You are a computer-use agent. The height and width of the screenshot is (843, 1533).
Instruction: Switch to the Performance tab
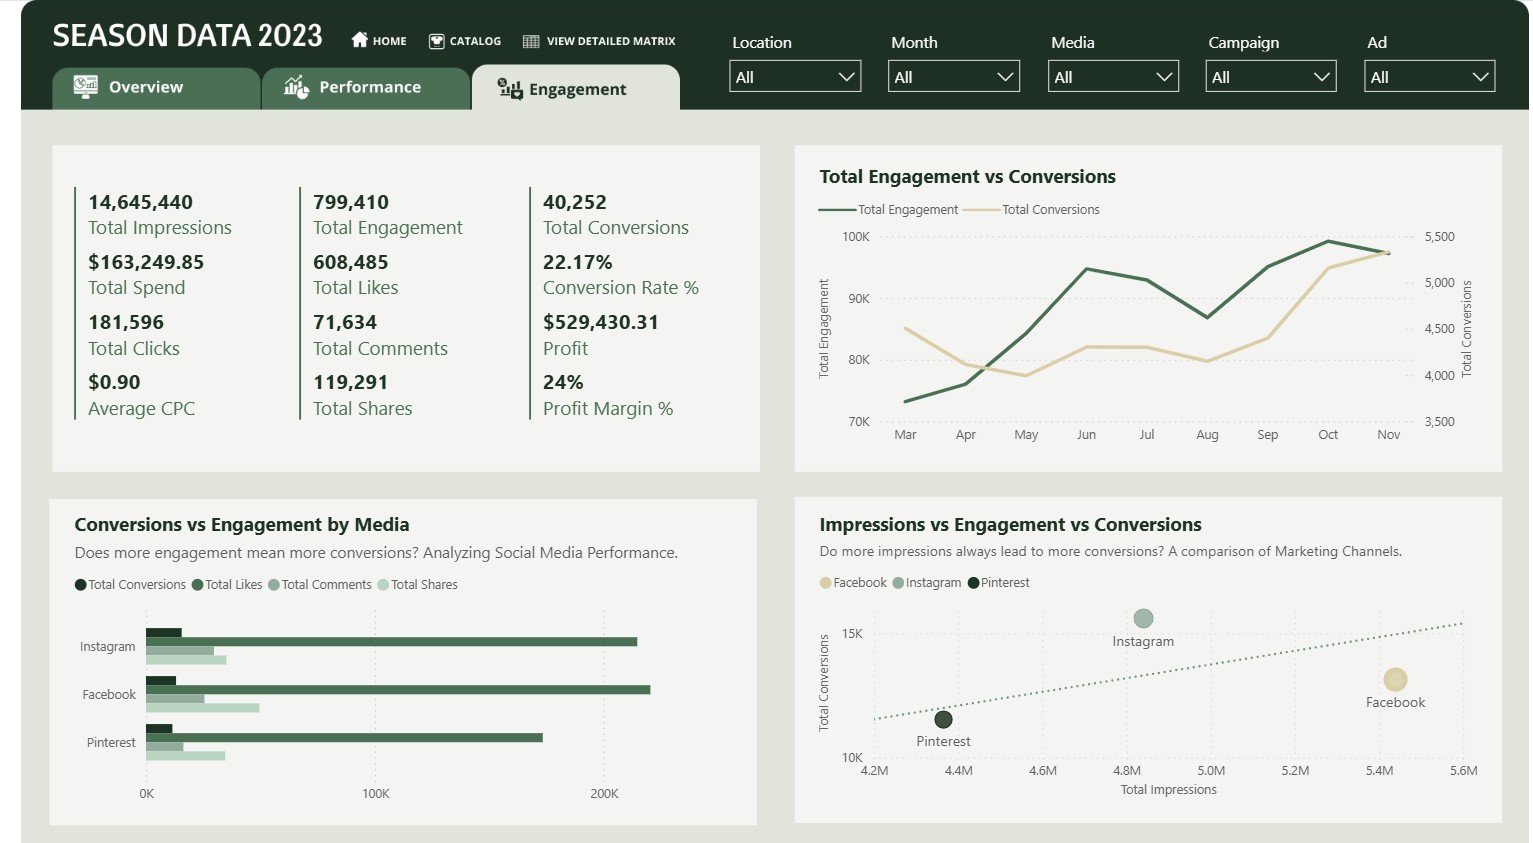point(369,88)
